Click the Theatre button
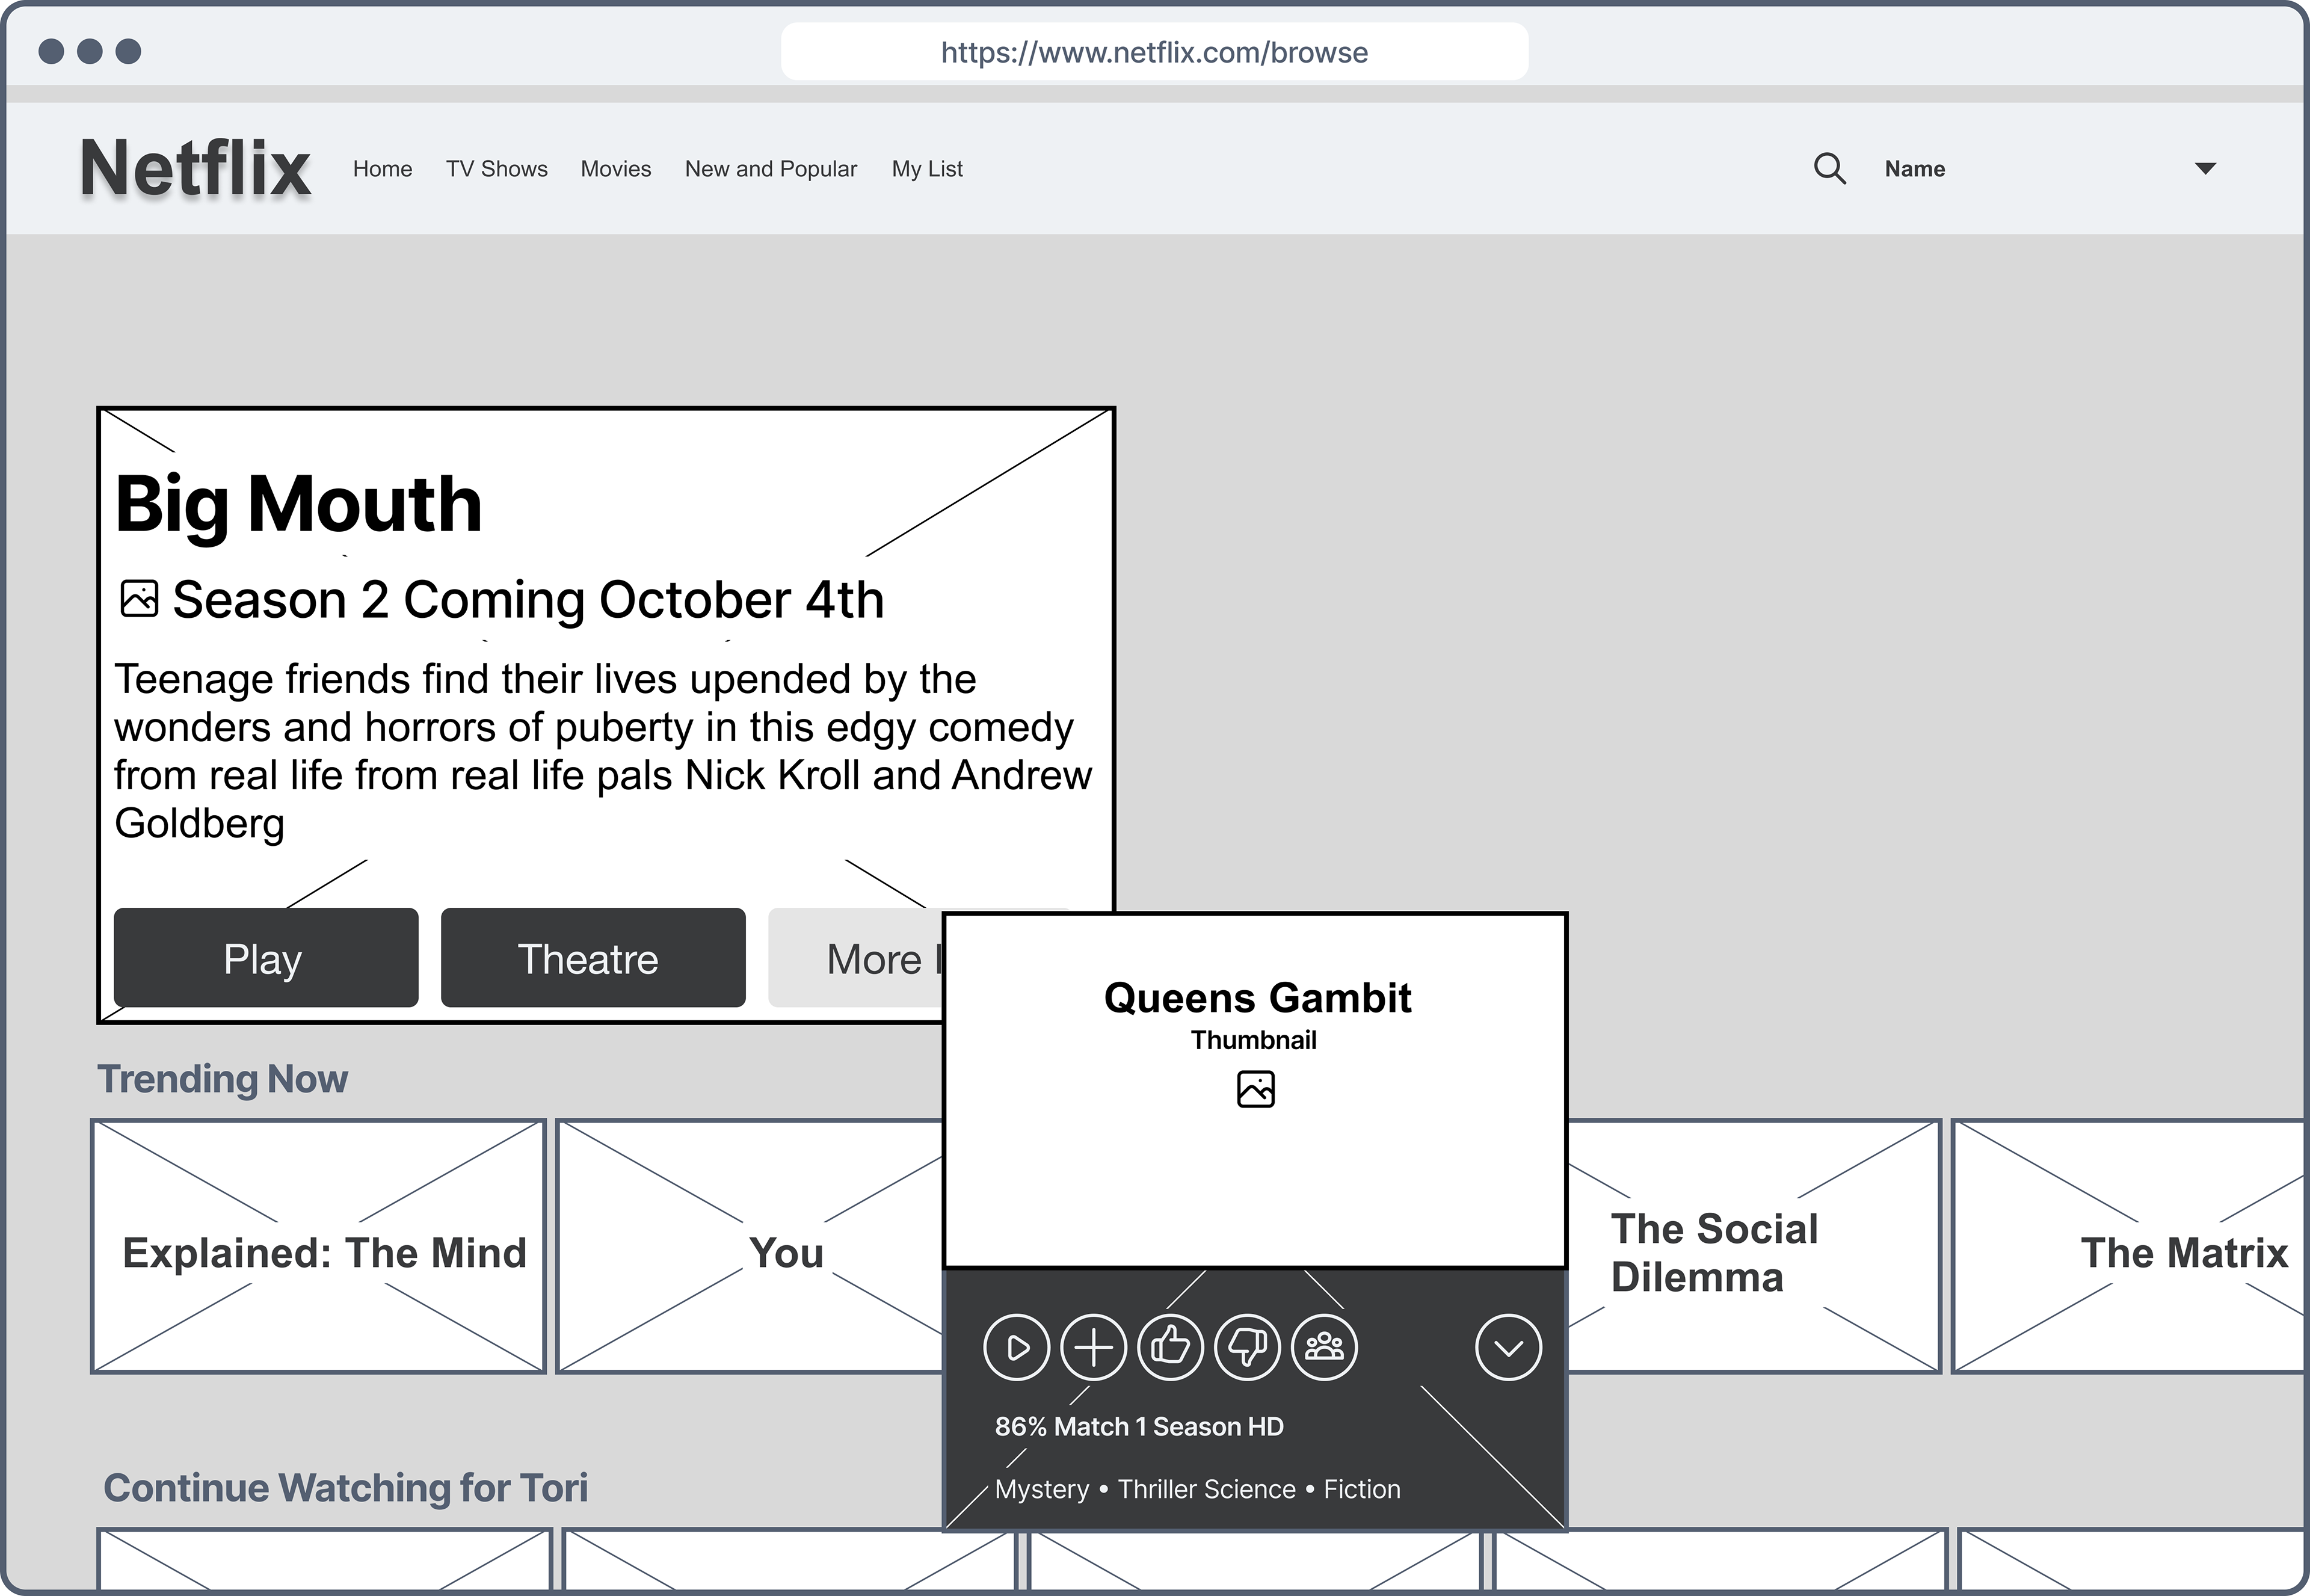This screenshot has width=2310, height=1596. point(593,958)
